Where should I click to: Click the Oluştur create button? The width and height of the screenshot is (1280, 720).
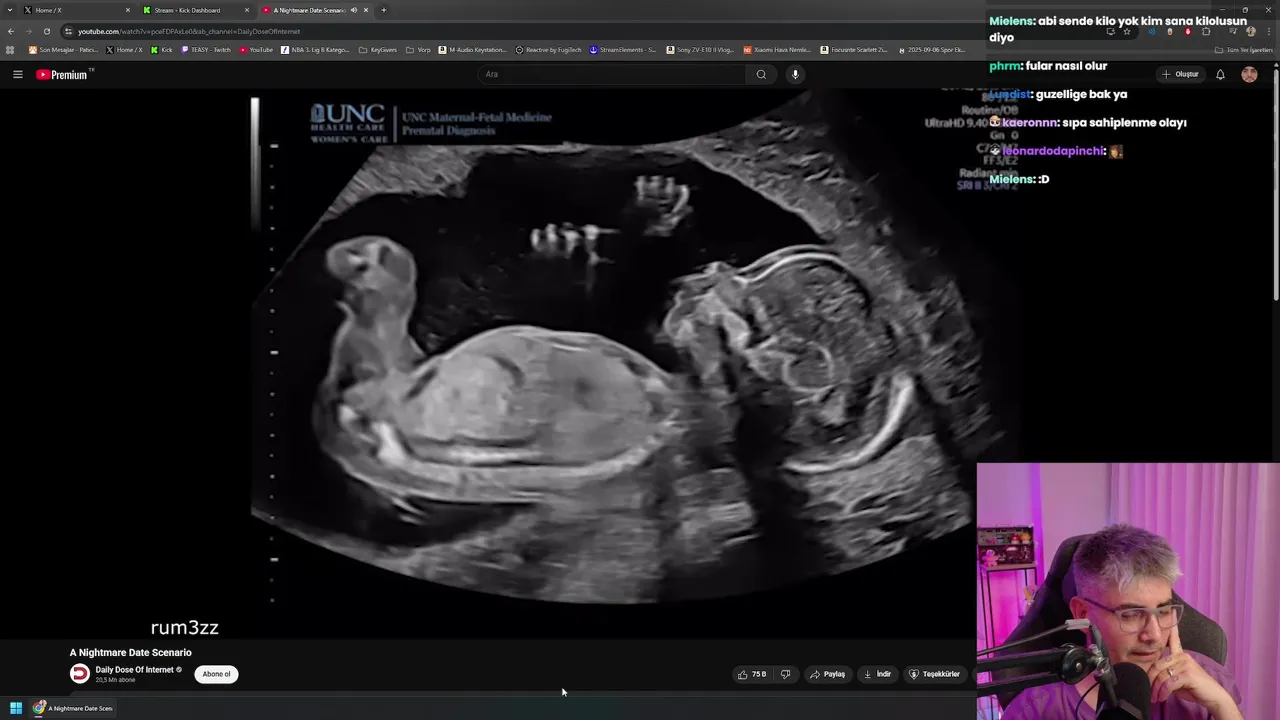[x=1180, y=74]
